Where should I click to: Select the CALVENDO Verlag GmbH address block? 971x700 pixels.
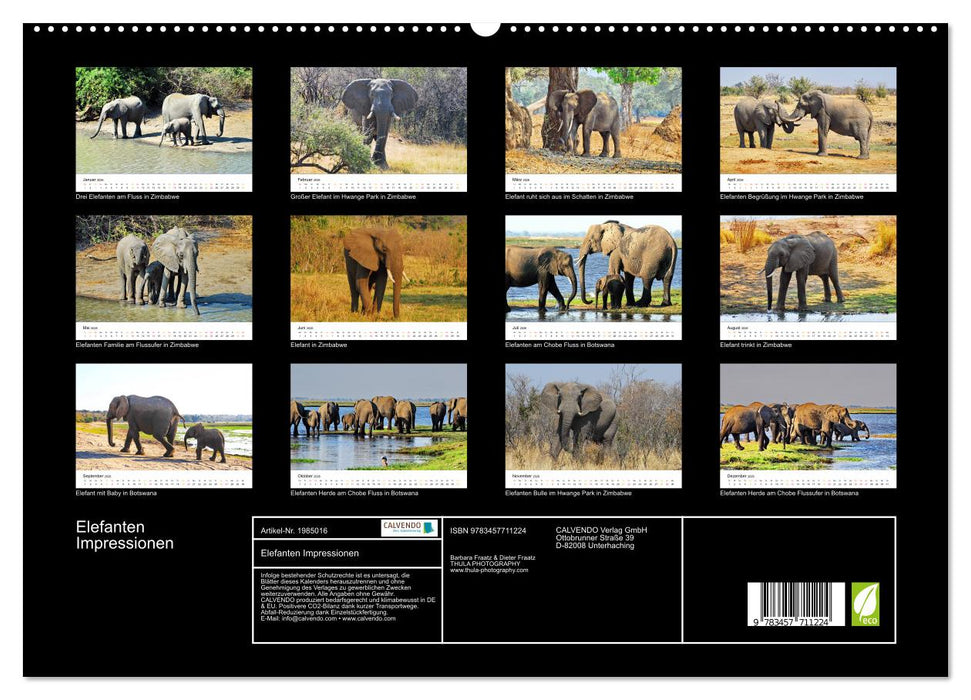pyautogui.click(x=600, y=537)
